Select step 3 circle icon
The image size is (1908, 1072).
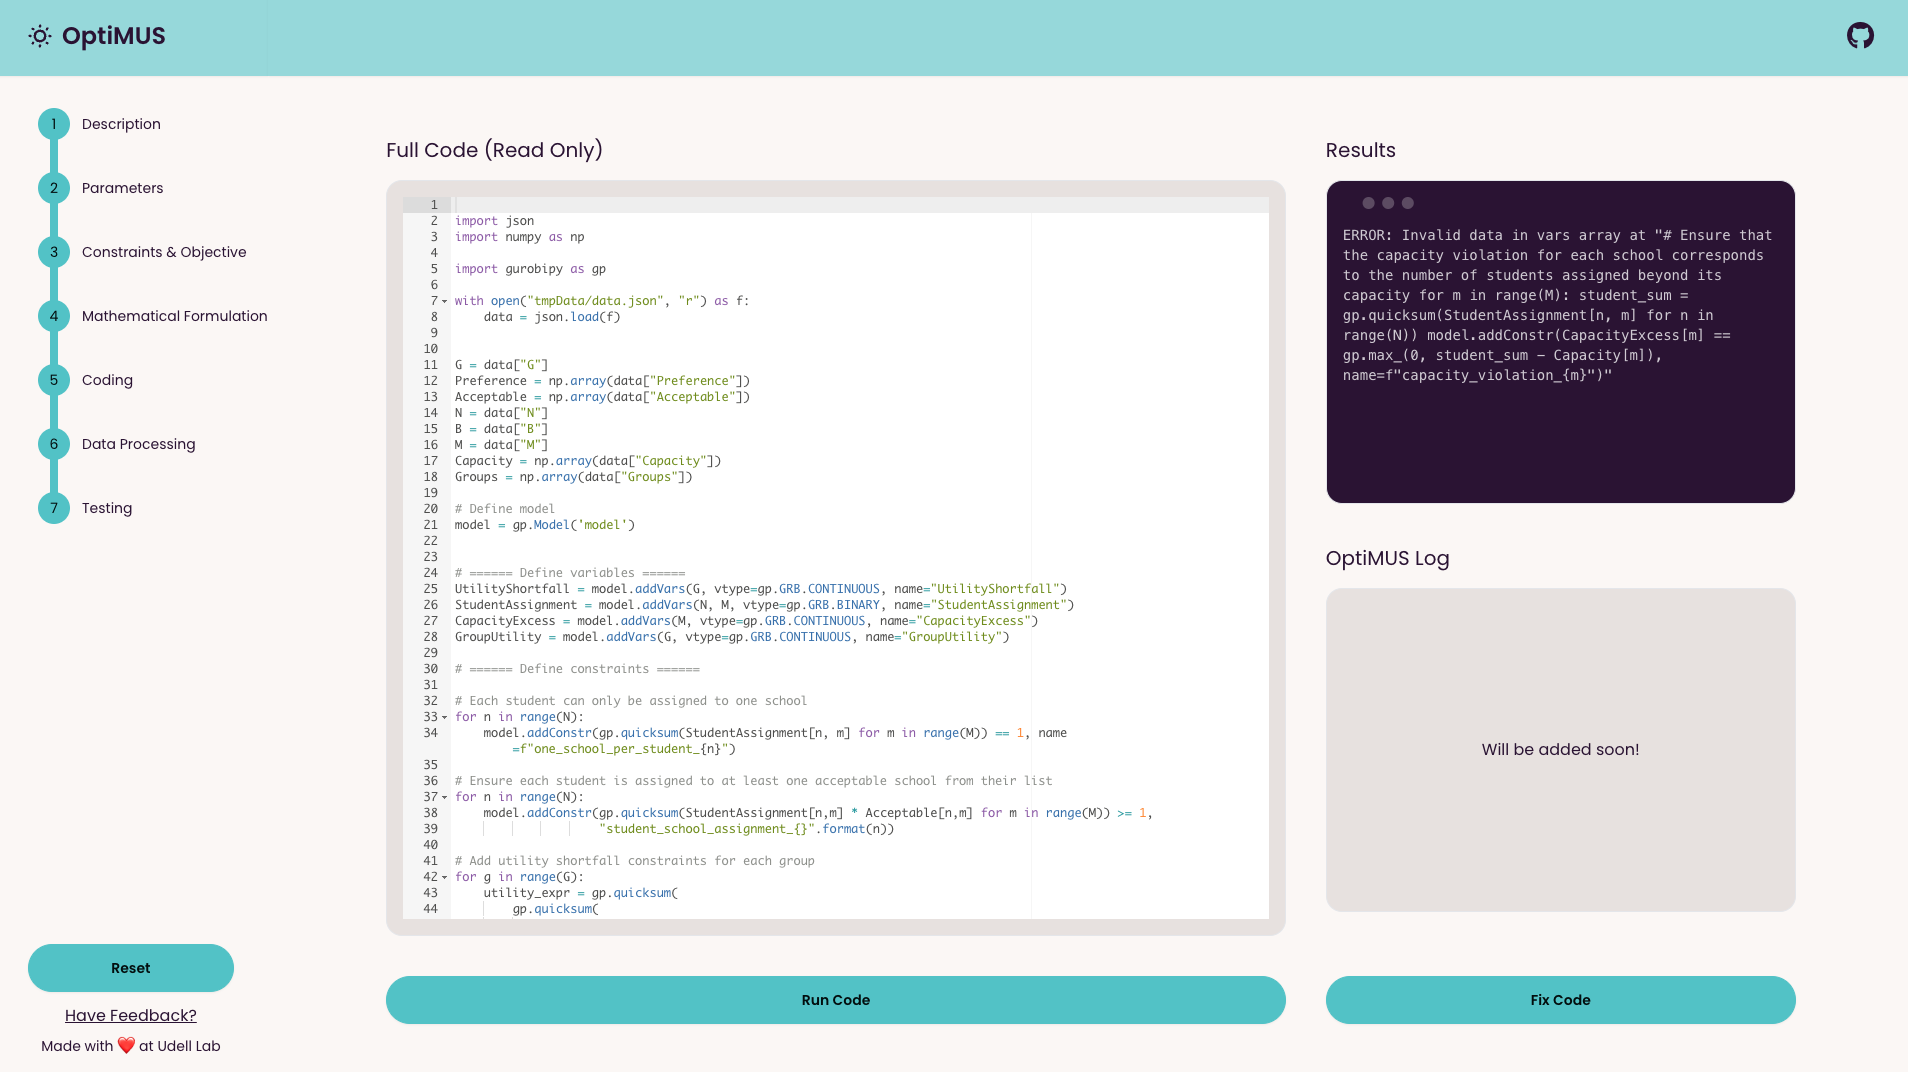click(x=54, y=252)
